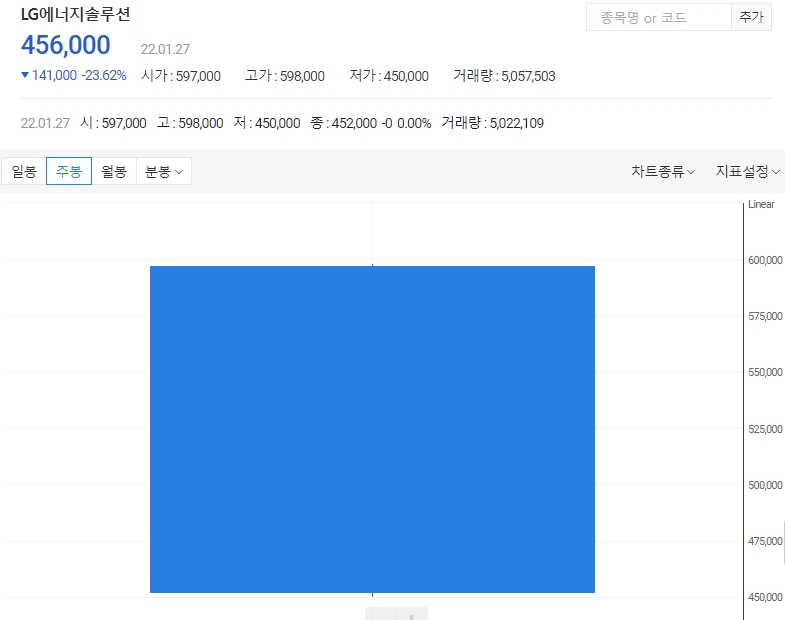
Task: Switch to the 월봉 monthly chart tab
Action: (114, 171)
